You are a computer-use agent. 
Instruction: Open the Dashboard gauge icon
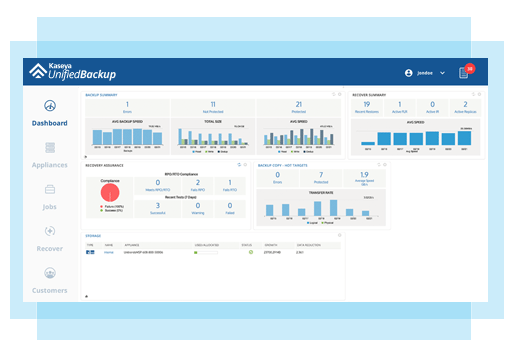(50, 106)
